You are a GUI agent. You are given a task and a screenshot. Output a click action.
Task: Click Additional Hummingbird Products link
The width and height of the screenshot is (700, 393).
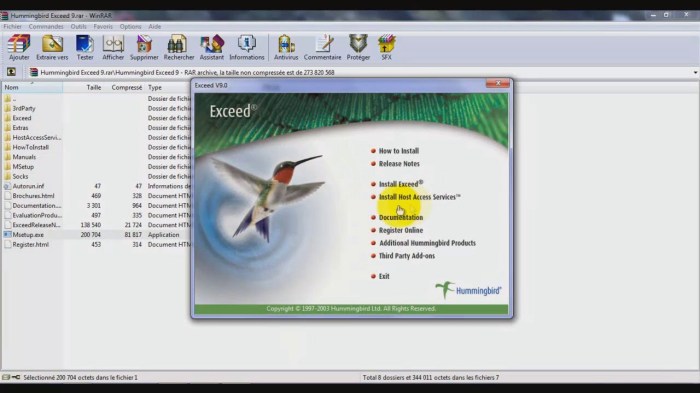[427, 243]
